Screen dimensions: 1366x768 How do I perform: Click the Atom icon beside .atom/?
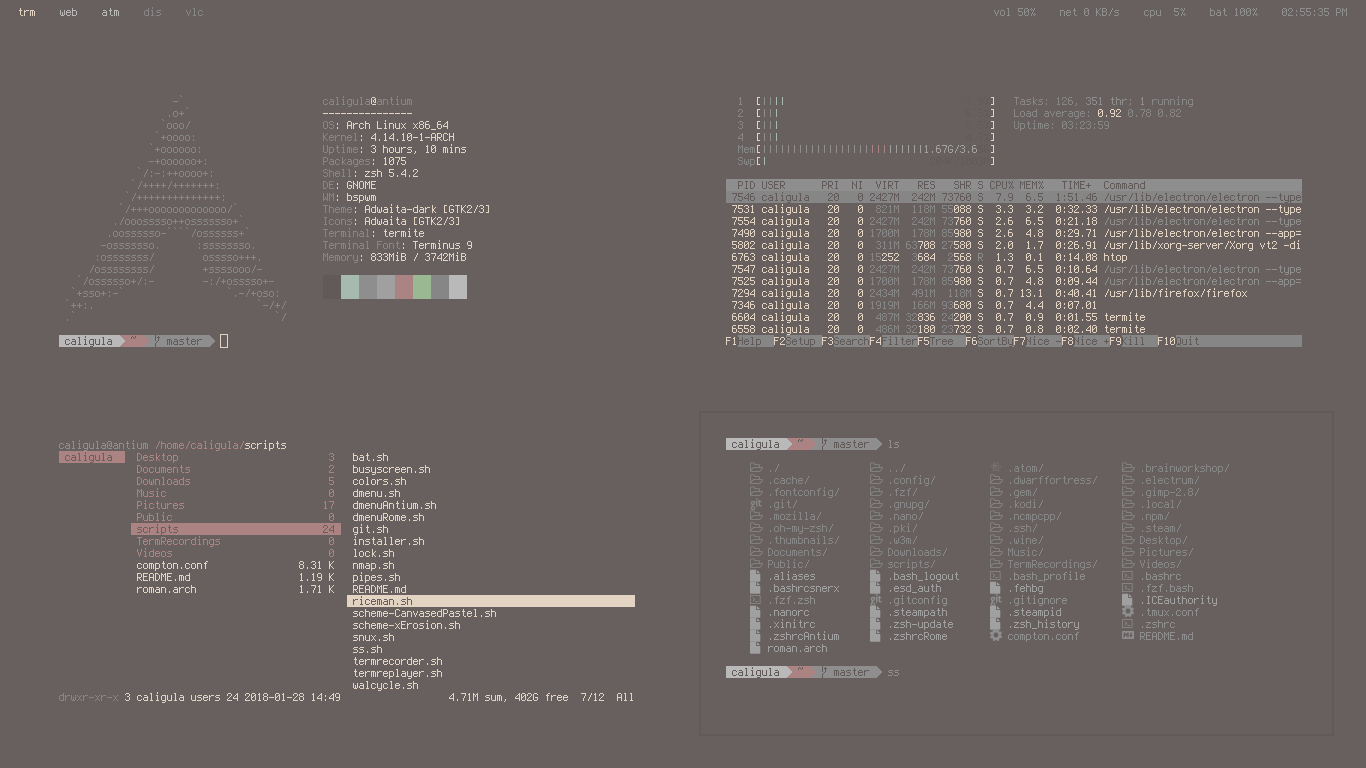coord(996,468)
